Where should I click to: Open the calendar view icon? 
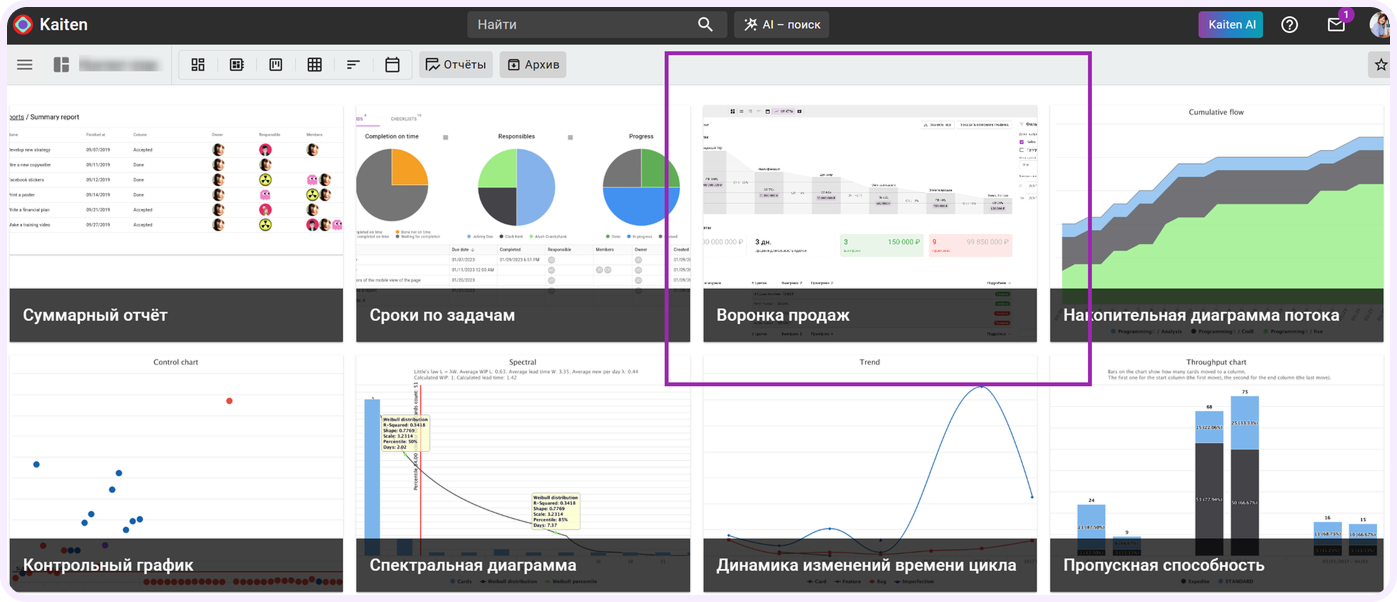392,65
